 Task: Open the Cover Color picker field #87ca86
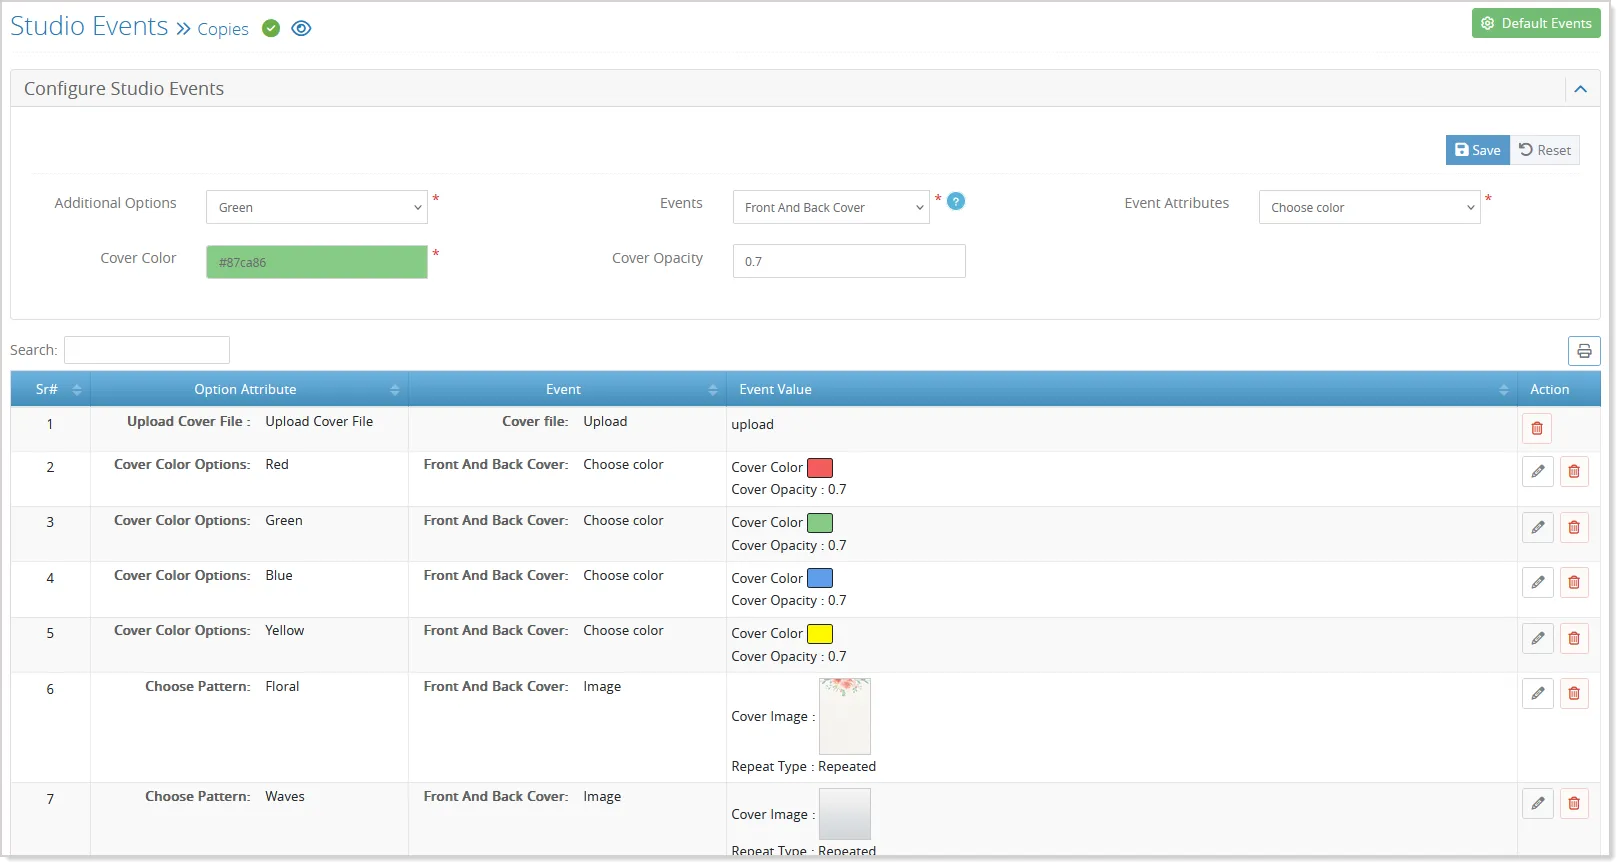(317, 262)
